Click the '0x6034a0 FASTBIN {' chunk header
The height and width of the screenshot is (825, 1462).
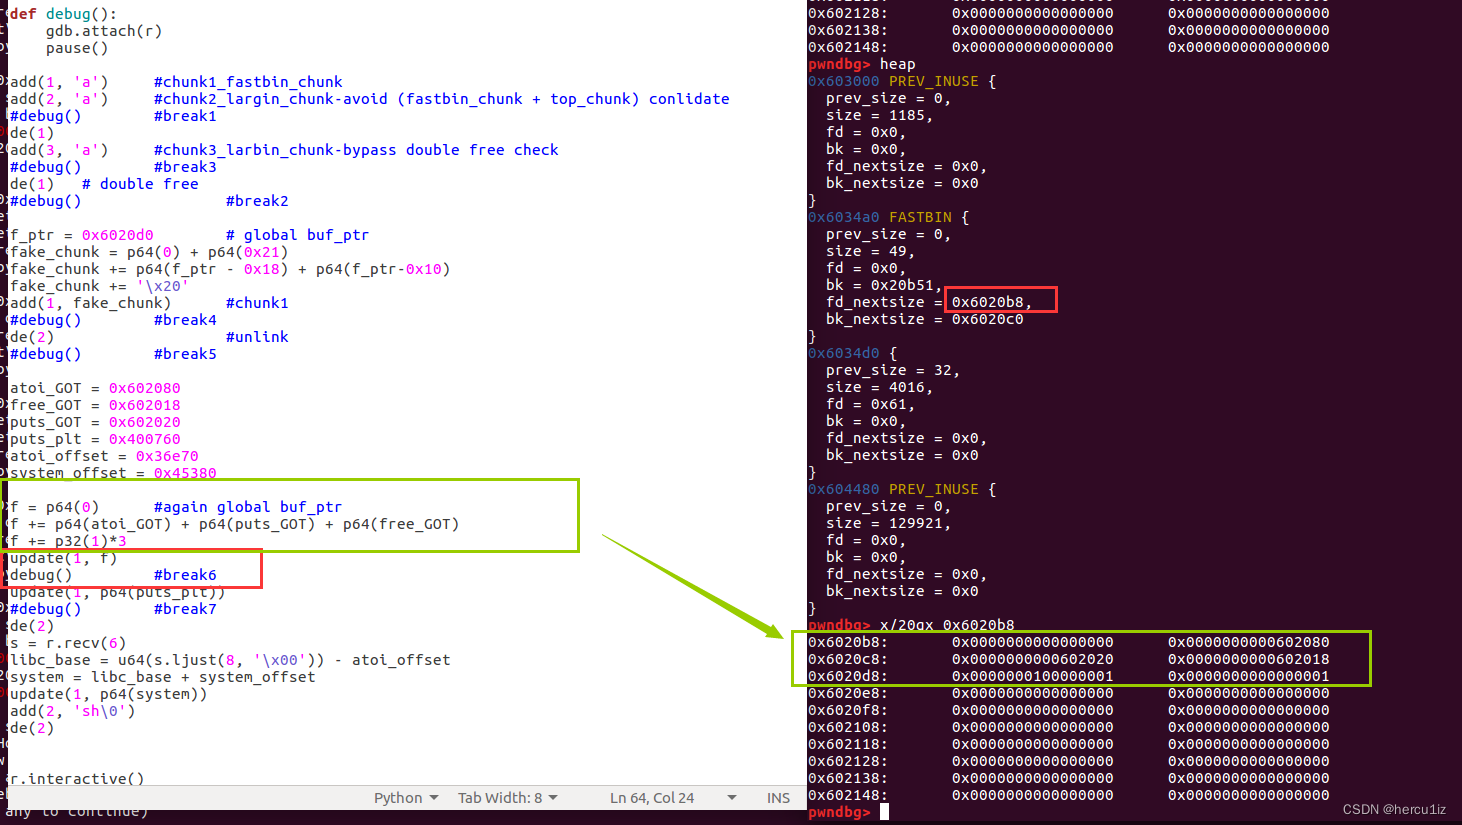888,217
